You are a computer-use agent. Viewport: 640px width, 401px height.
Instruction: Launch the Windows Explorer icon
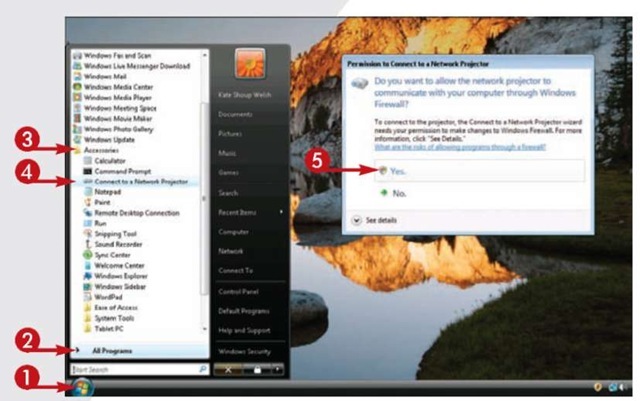click(x=87, y=276)
